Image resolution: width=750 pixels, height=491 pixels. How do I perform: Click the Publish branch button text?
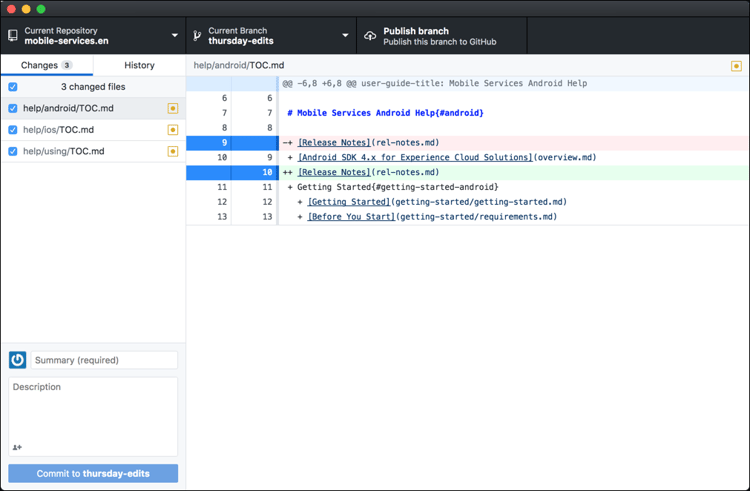(416, 31)
